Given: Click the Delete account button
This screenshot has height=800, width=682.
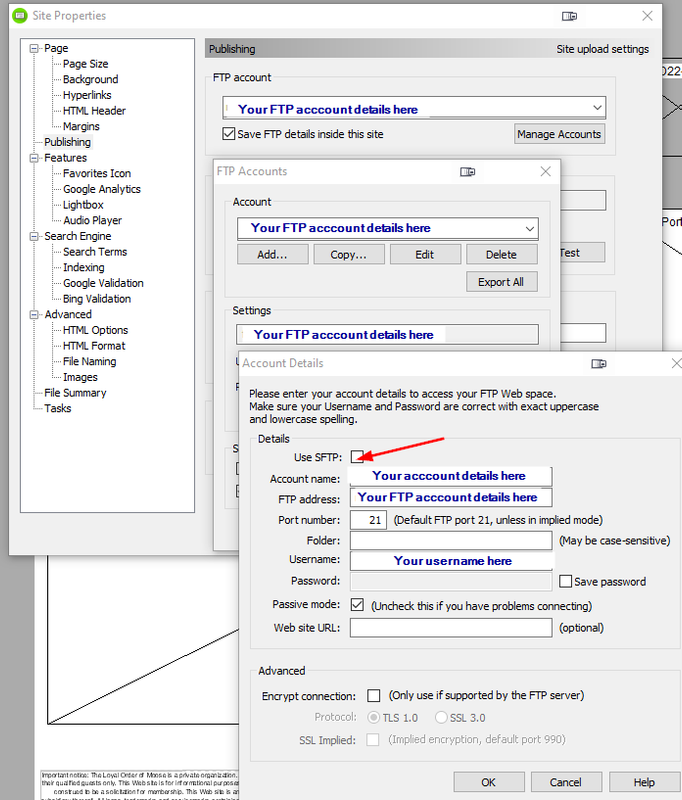Looking at the screenshot, I should click(x=501, y=254).
